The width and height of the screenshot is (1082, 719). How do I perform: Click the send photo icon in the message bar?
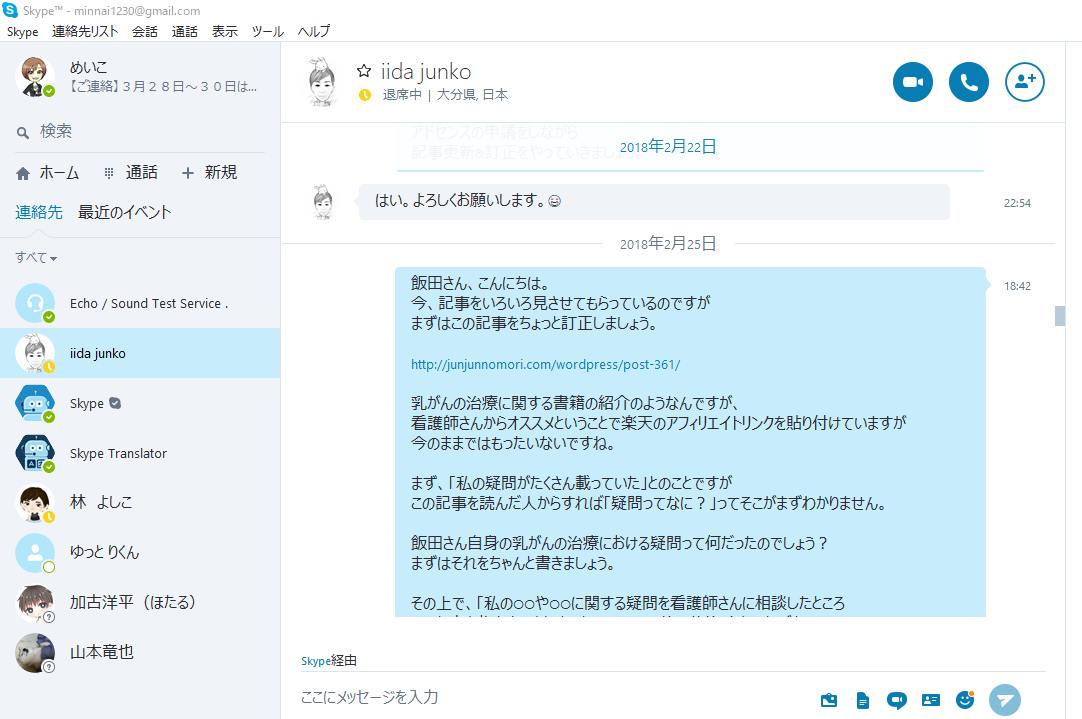point(829,700)
